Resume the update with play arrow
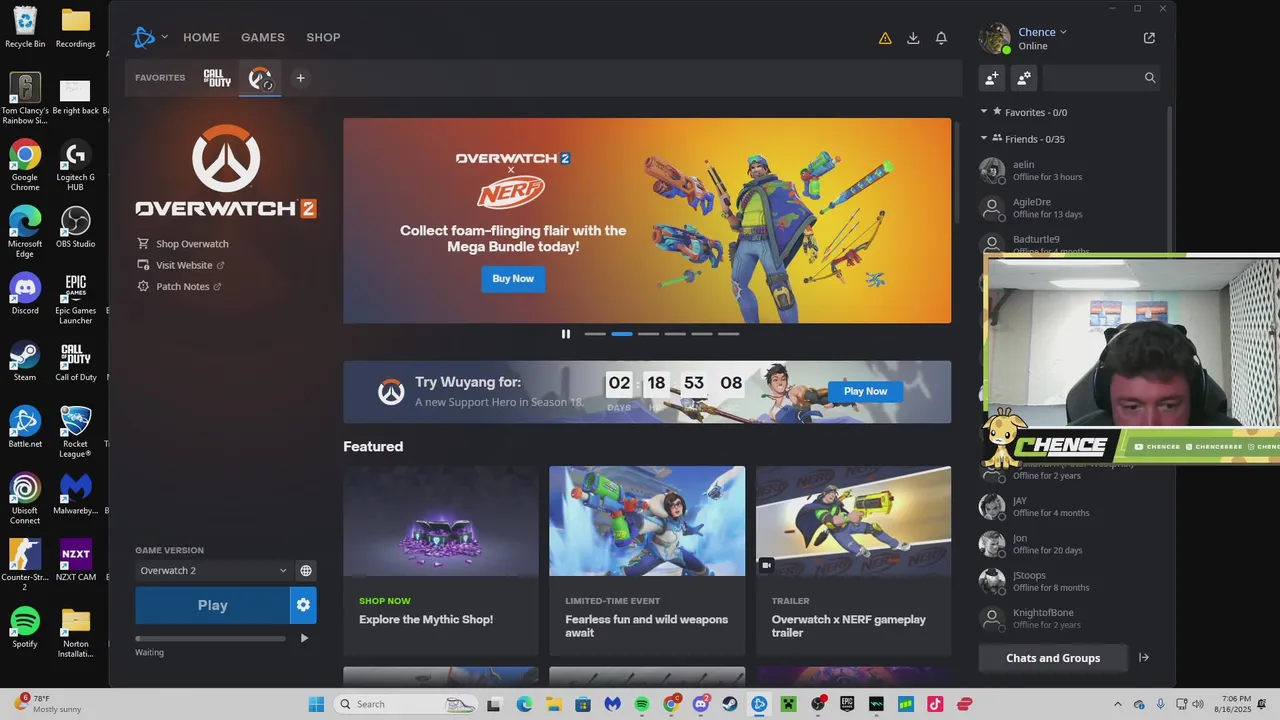Screen dimensions: 1280x720 (304, 638)
